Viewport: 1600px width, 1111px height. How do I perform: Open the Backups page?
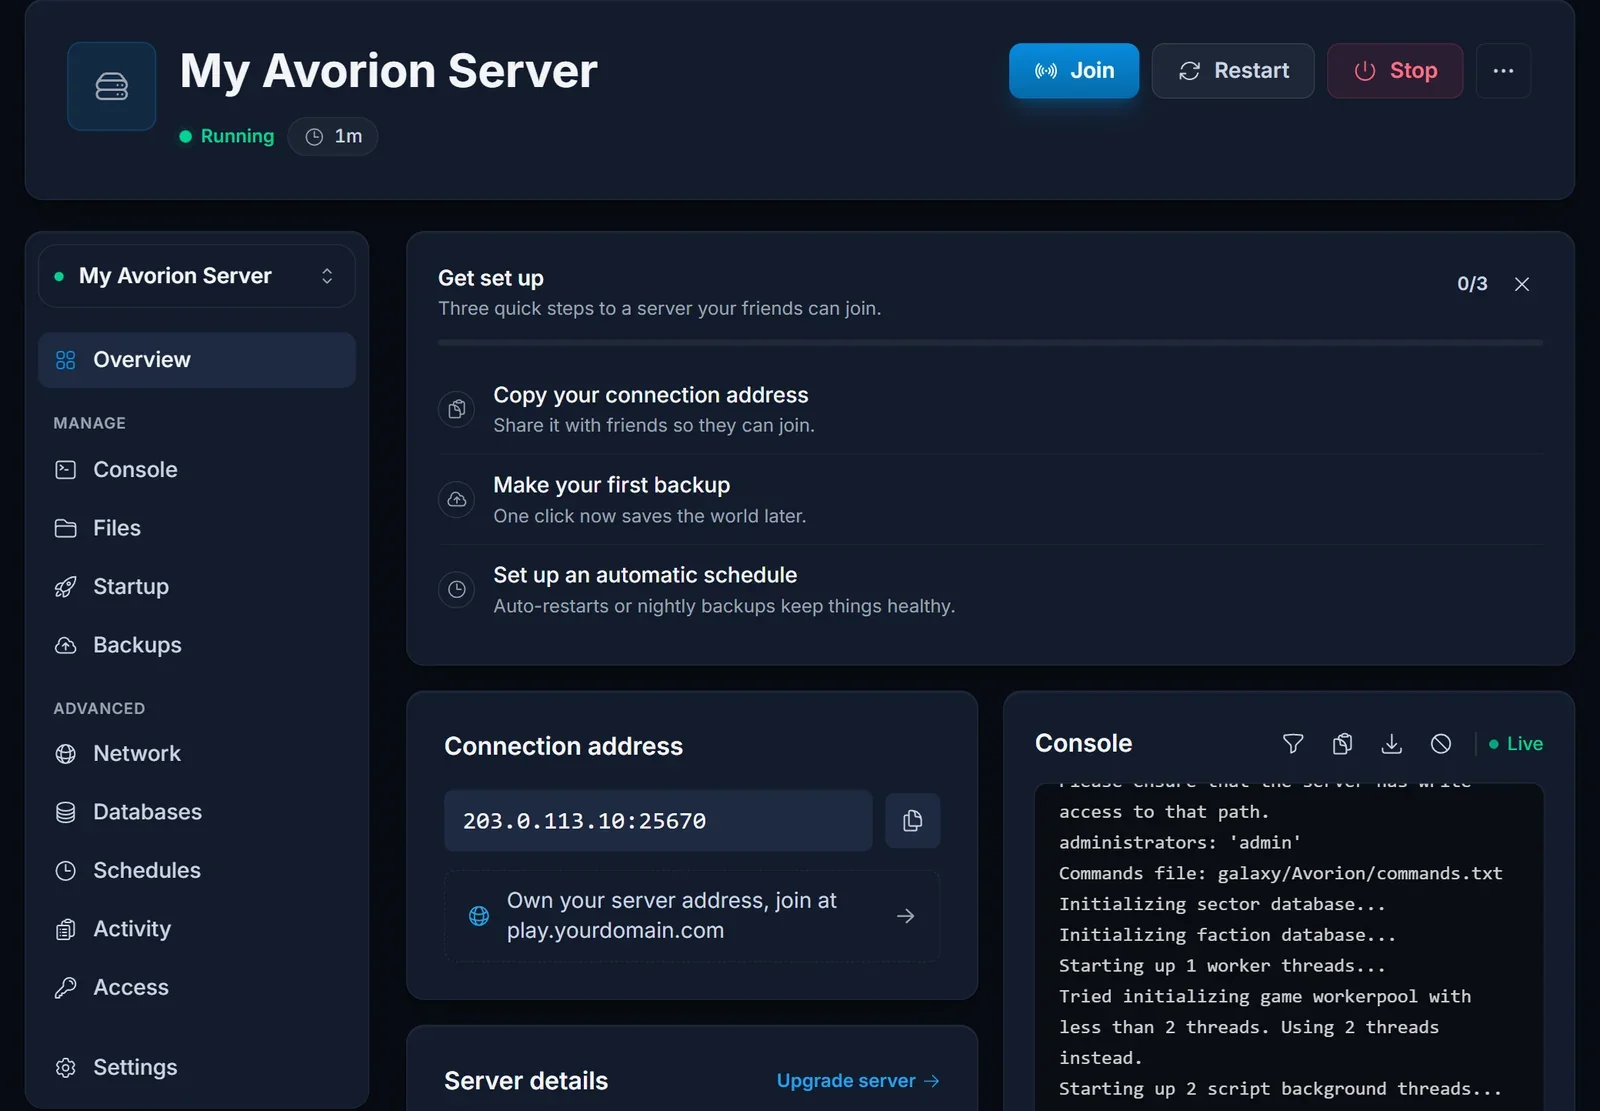click(197, 645)
